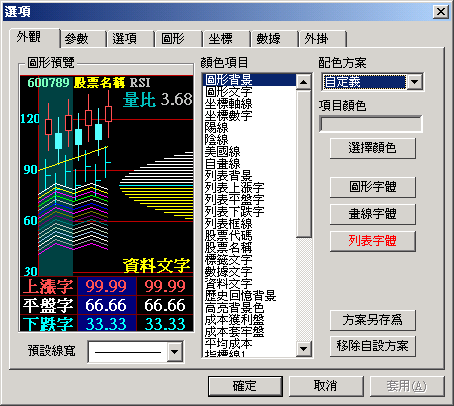The height and width of the screenshot is (406, 454).
Task: Click the 移除自設方案 button
Action: pos(373,346)
